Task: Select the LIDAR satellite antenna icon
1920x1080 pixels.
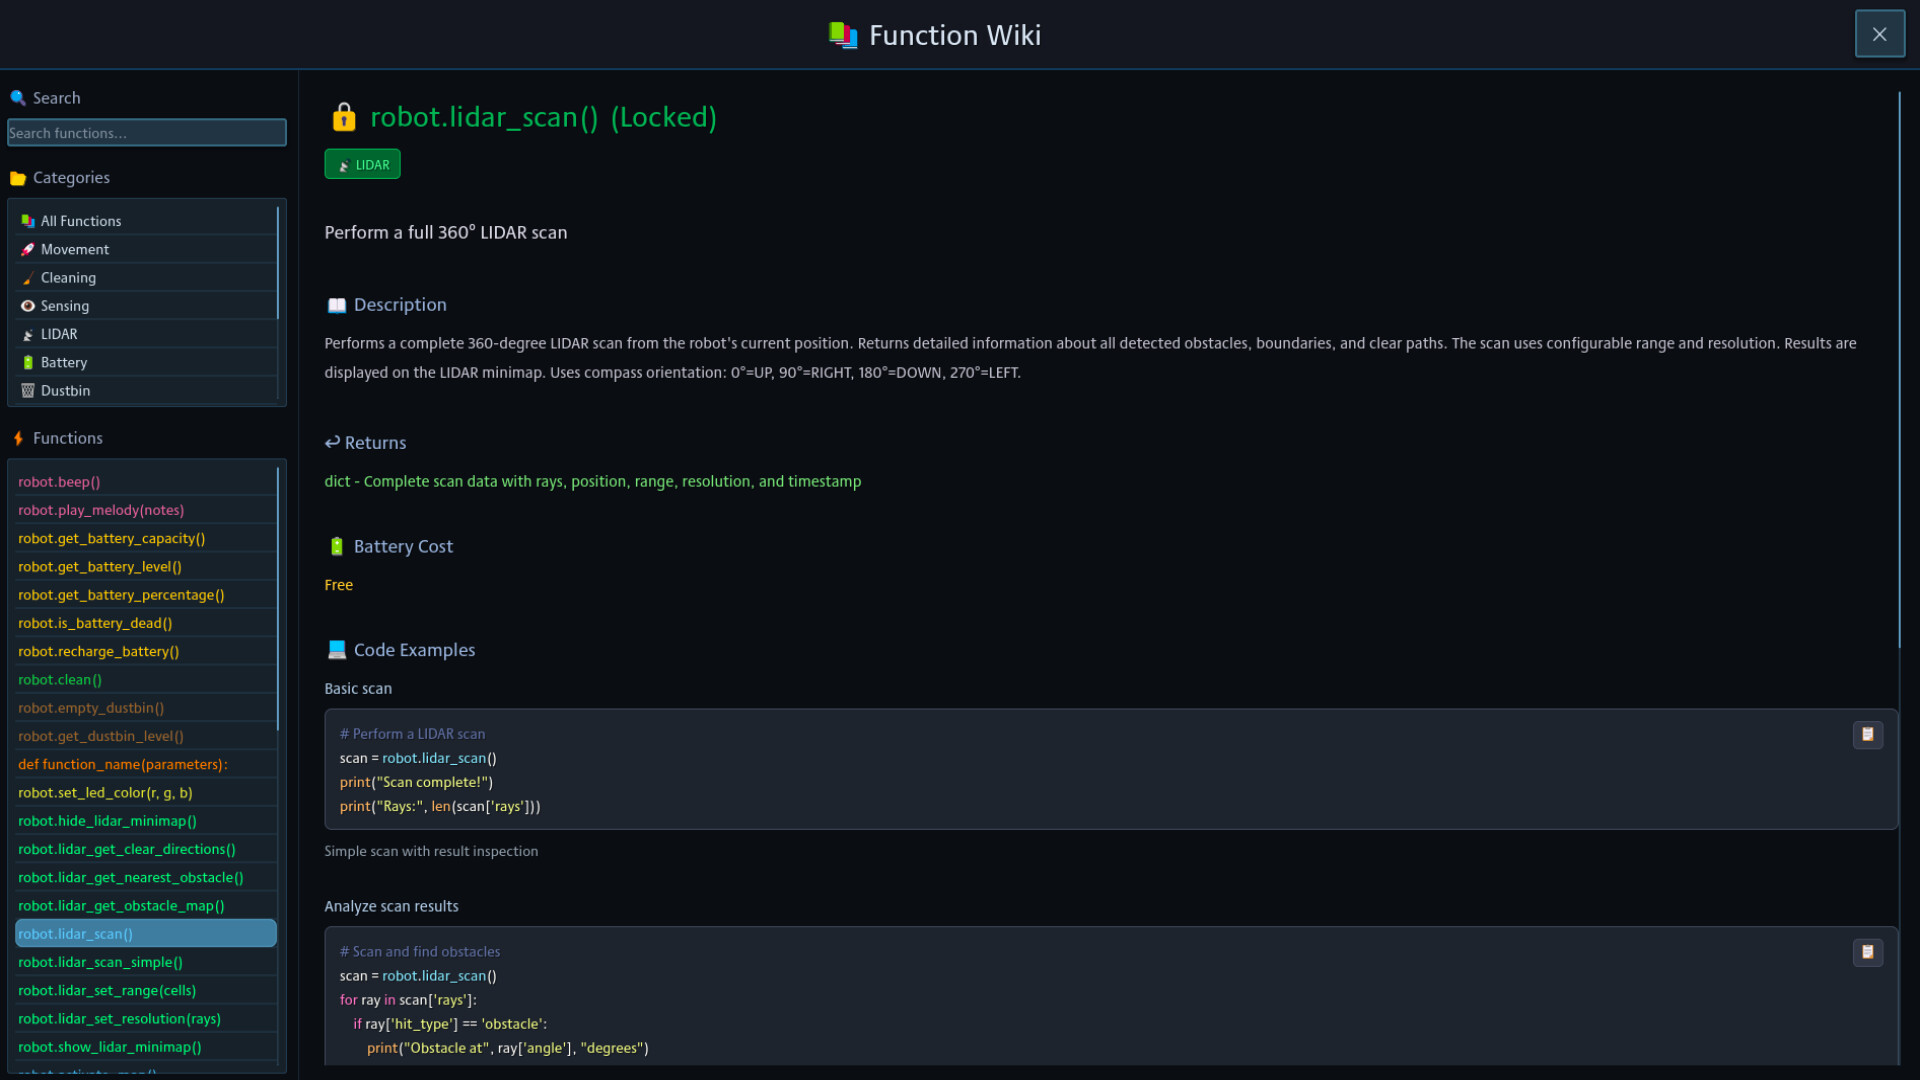Action: tap(28, 333)
